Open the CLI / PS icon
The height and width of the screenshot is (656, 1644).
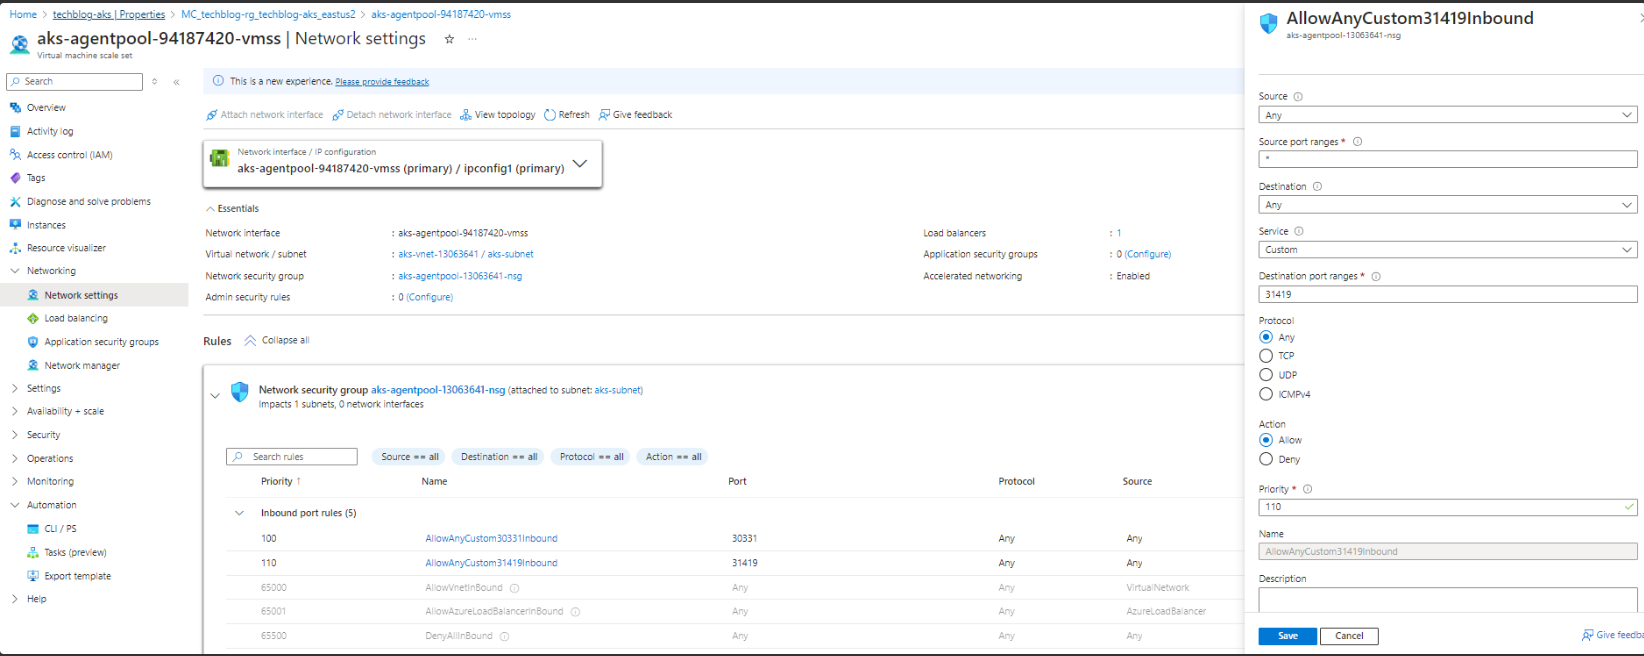(x=33, y=529)
